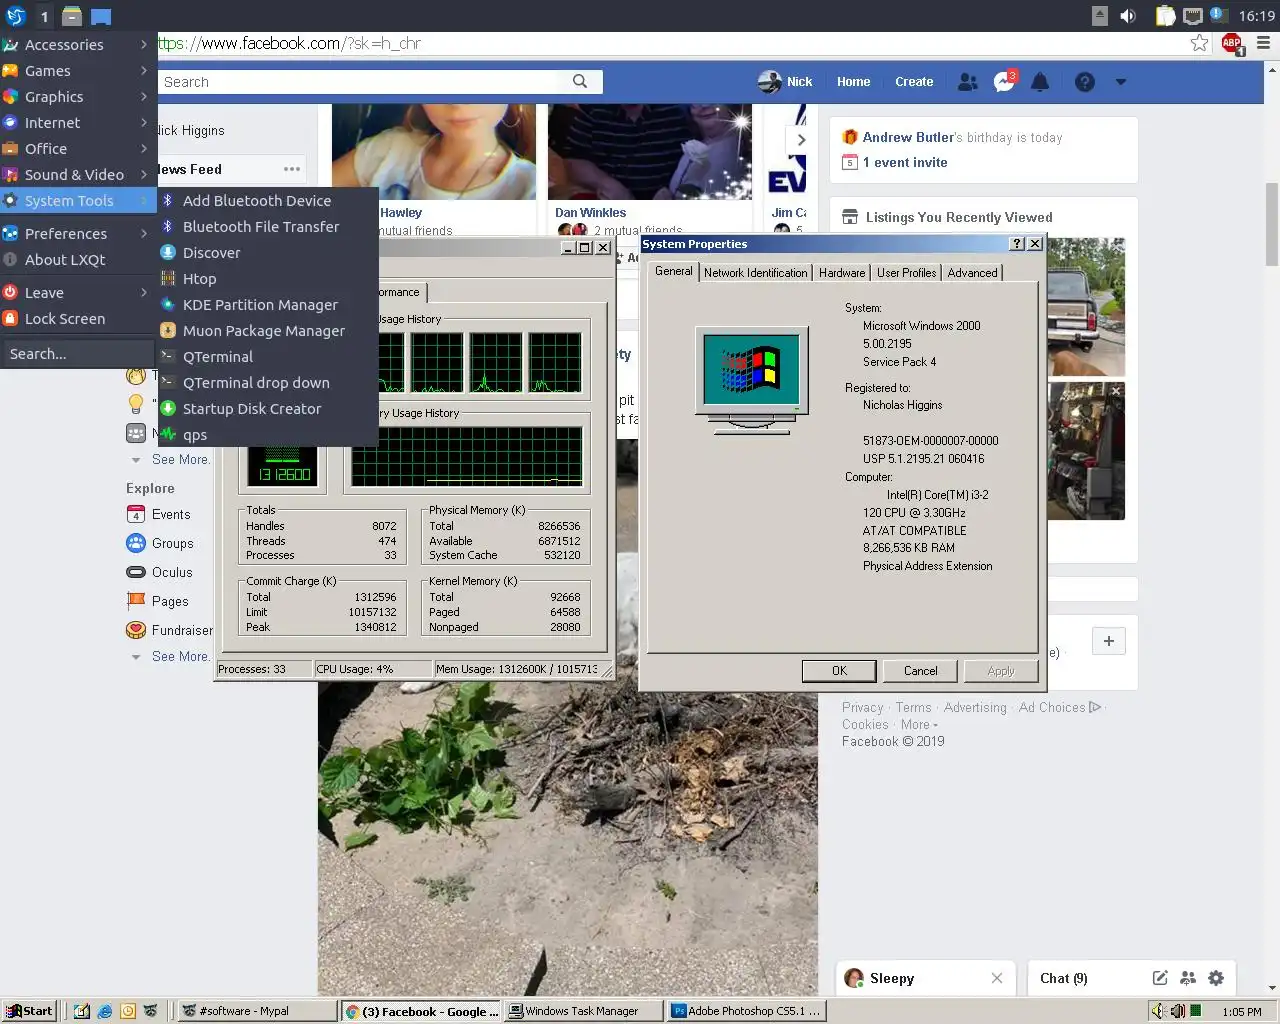Click Lock Screen in the main menu
The height and width of the screenshot is (1024, 1280).
coord(78,319)
